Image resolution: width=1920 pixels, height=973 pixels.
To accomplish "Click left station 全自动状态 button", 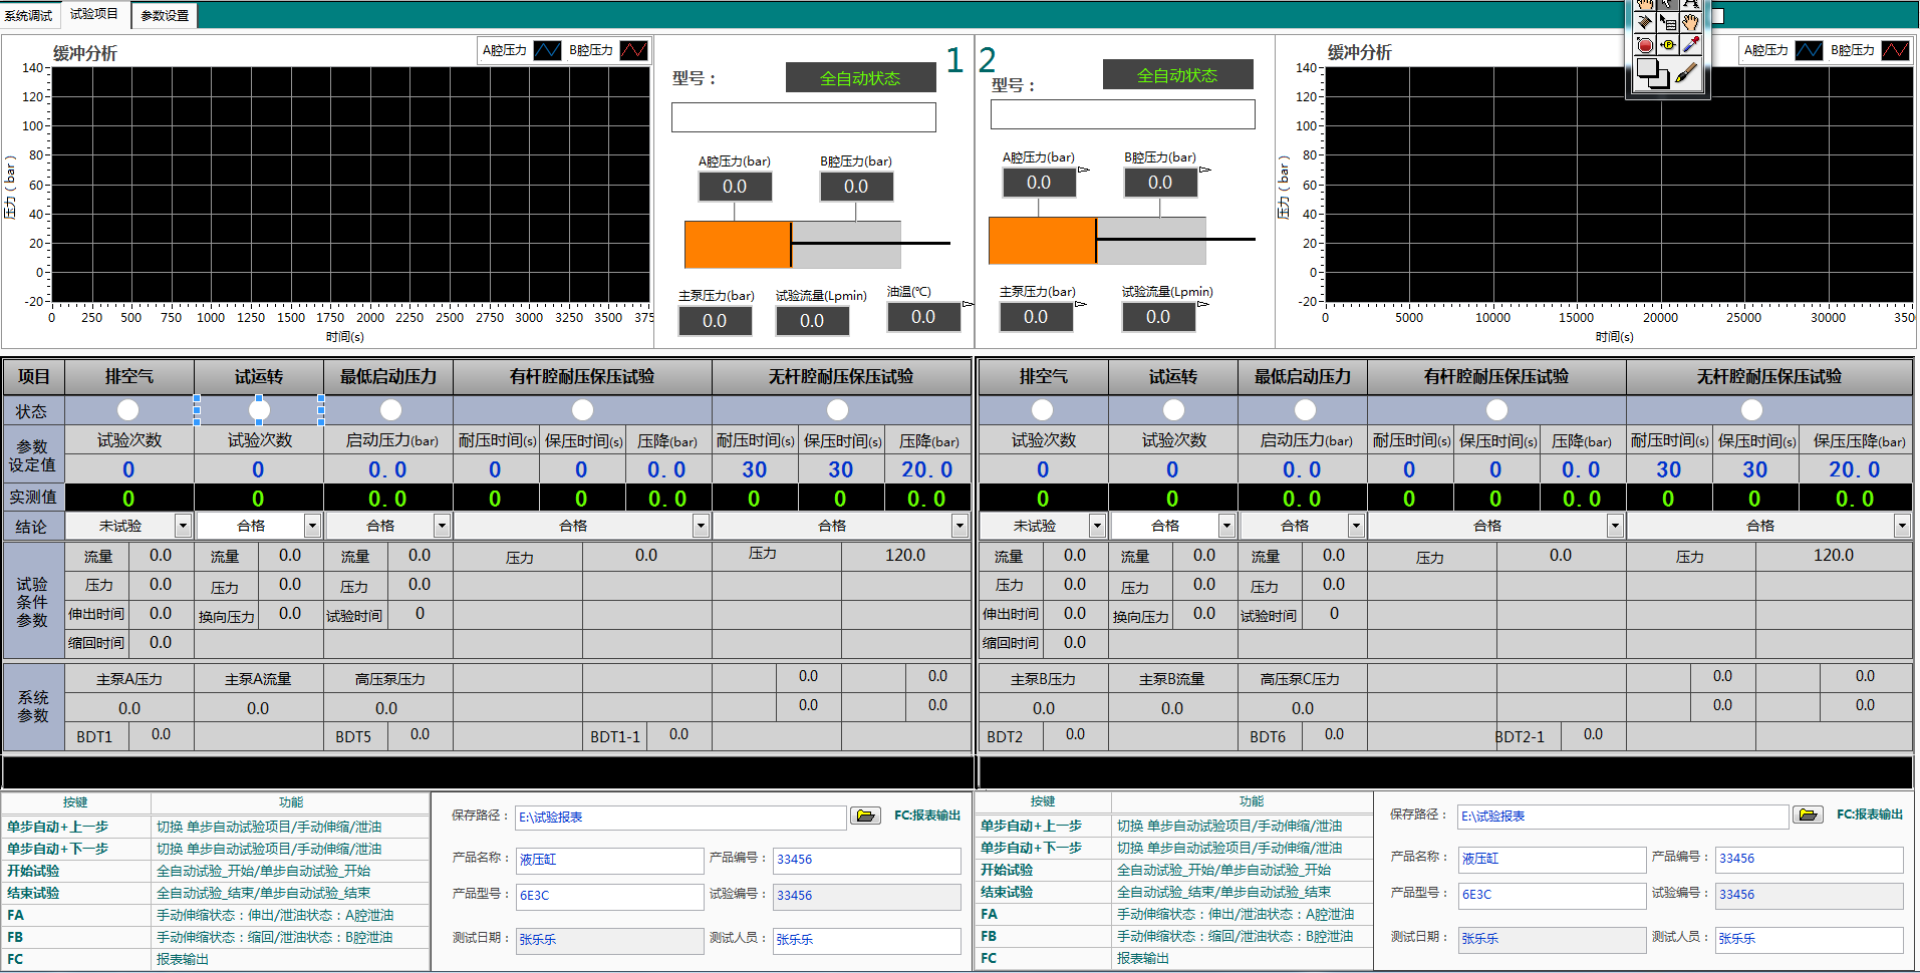I will click(860, 78).
